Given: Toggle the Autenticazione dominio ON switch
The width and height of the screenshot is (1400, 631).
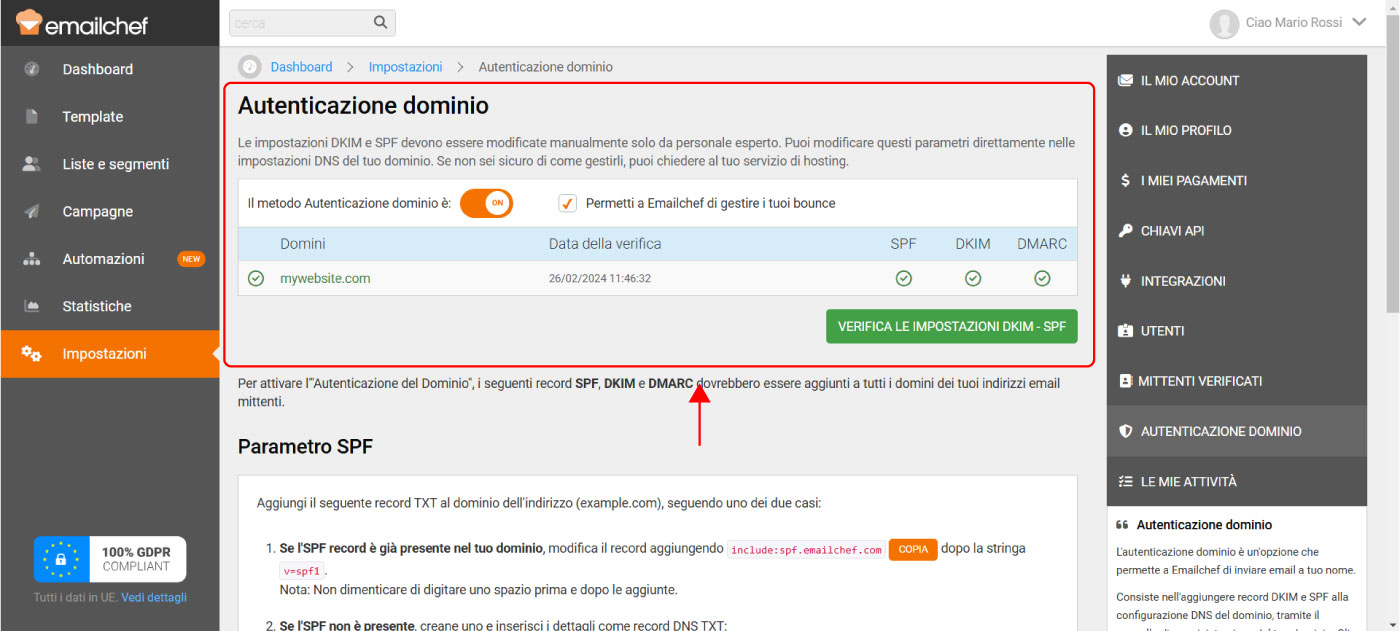Looking at the screenshot, I should (x=486, y=203).
